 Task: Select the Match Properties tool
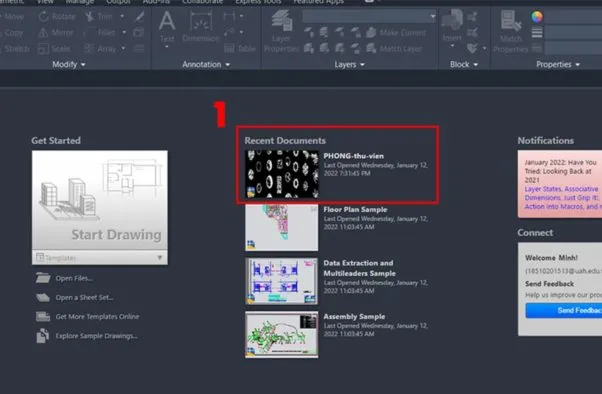tap(511, 31)
